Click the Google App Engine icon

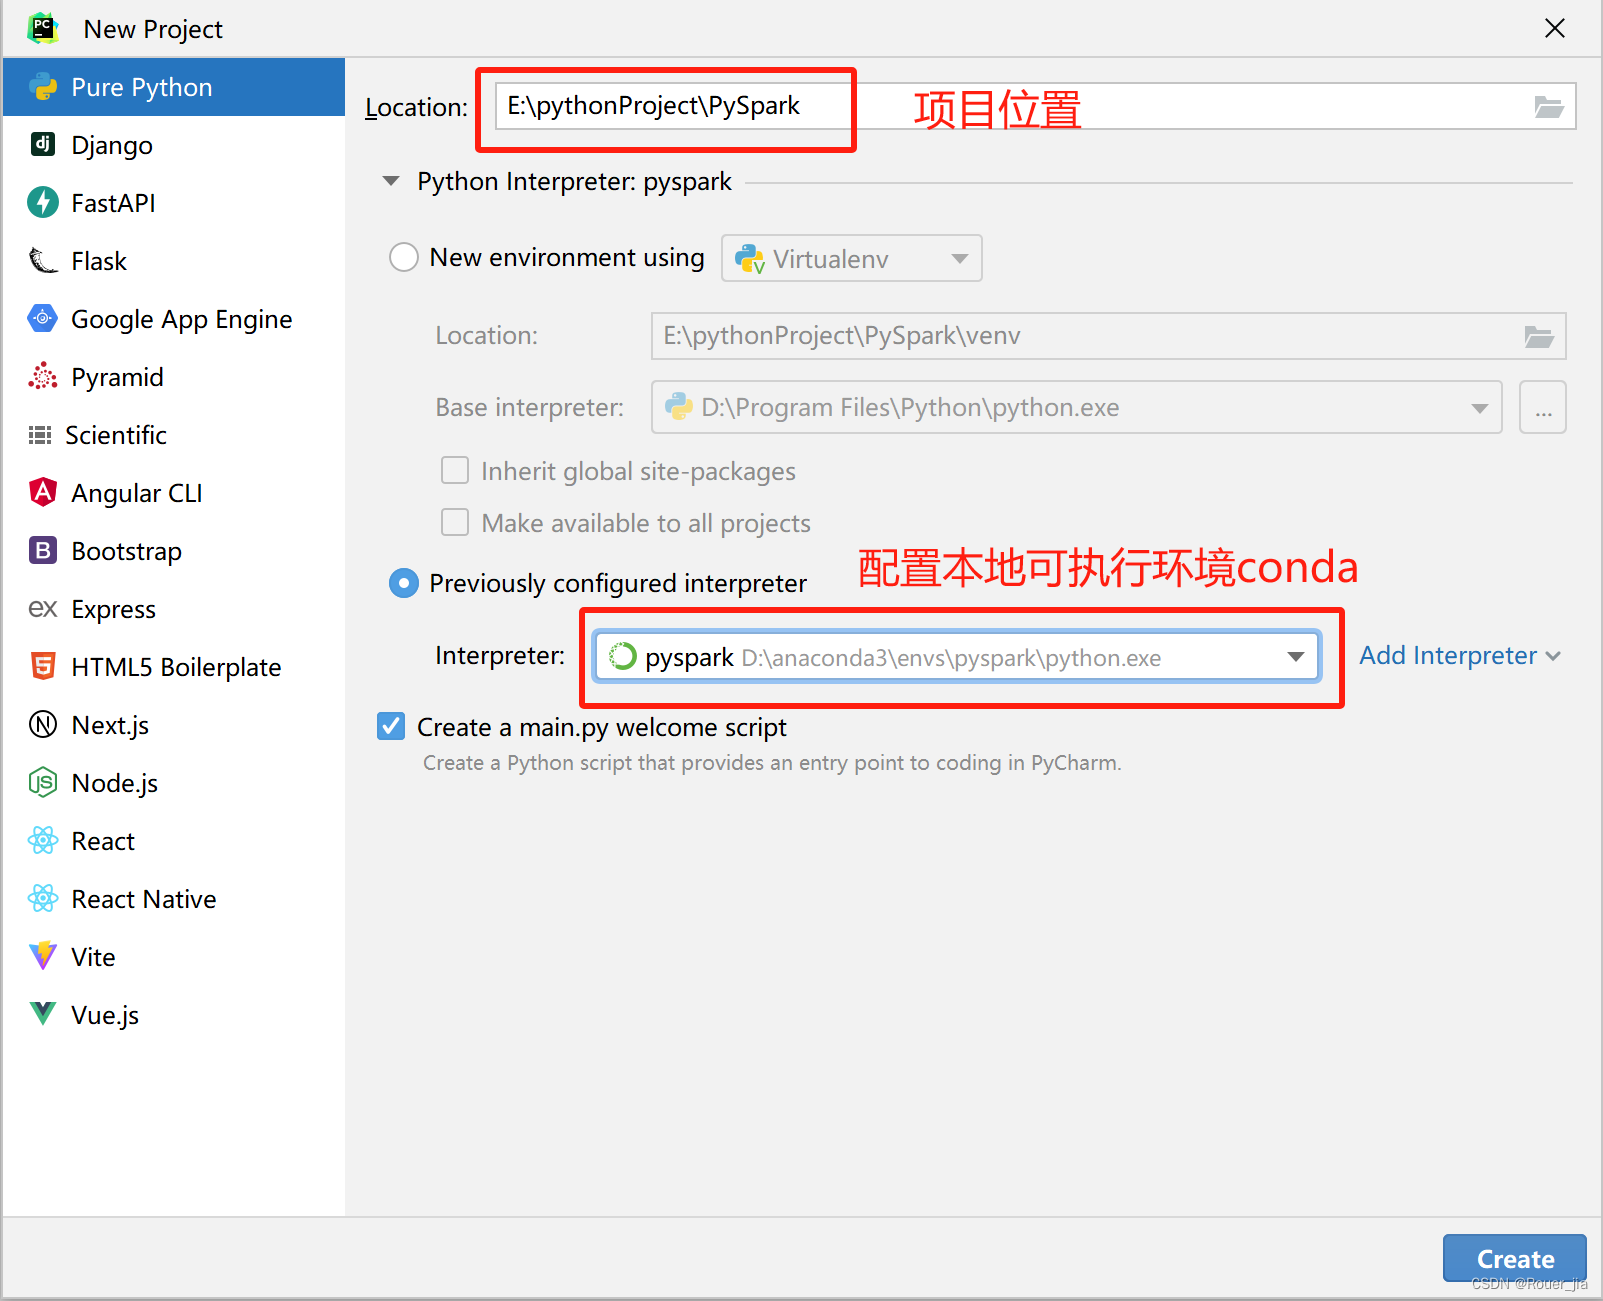43,318
